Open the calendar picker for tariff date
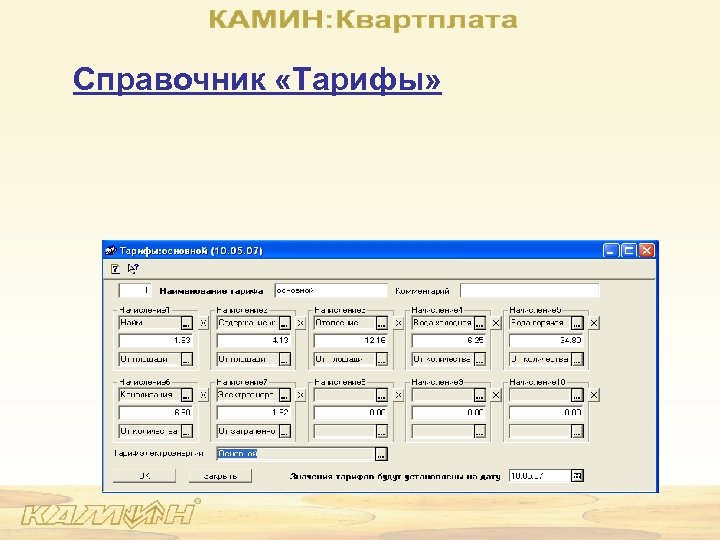 [x=577, y=476]
